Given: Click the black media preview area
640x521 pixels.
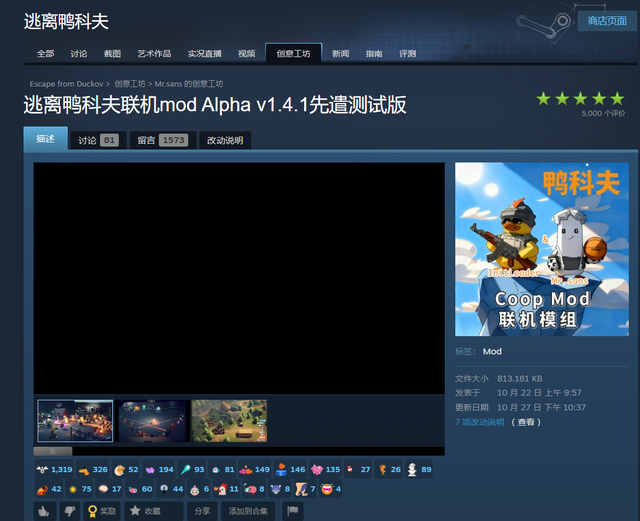Looking at the screenshot, I should click(x=239, y=278).
